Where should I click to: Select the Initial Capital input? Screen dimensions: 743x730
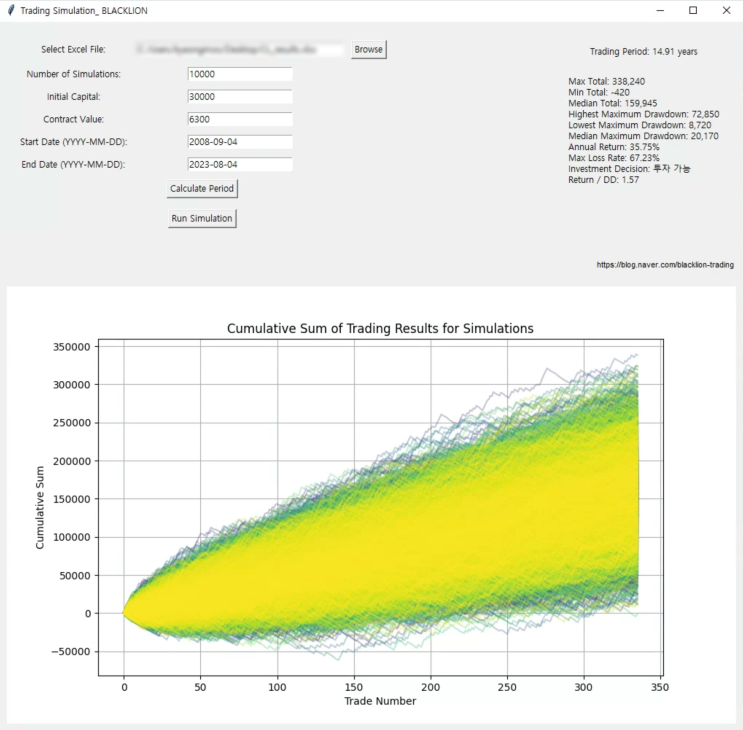tap(240, 97)
